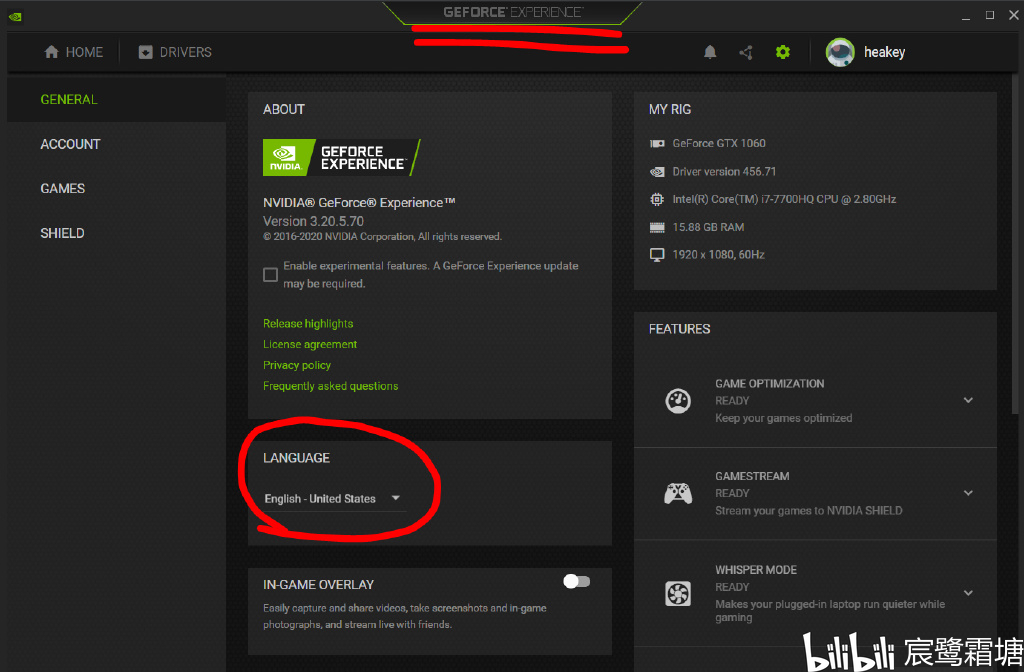Click the Whisper Mode fan icon
Viewport: 1024px width, 672px height.
tap(678, 594)
